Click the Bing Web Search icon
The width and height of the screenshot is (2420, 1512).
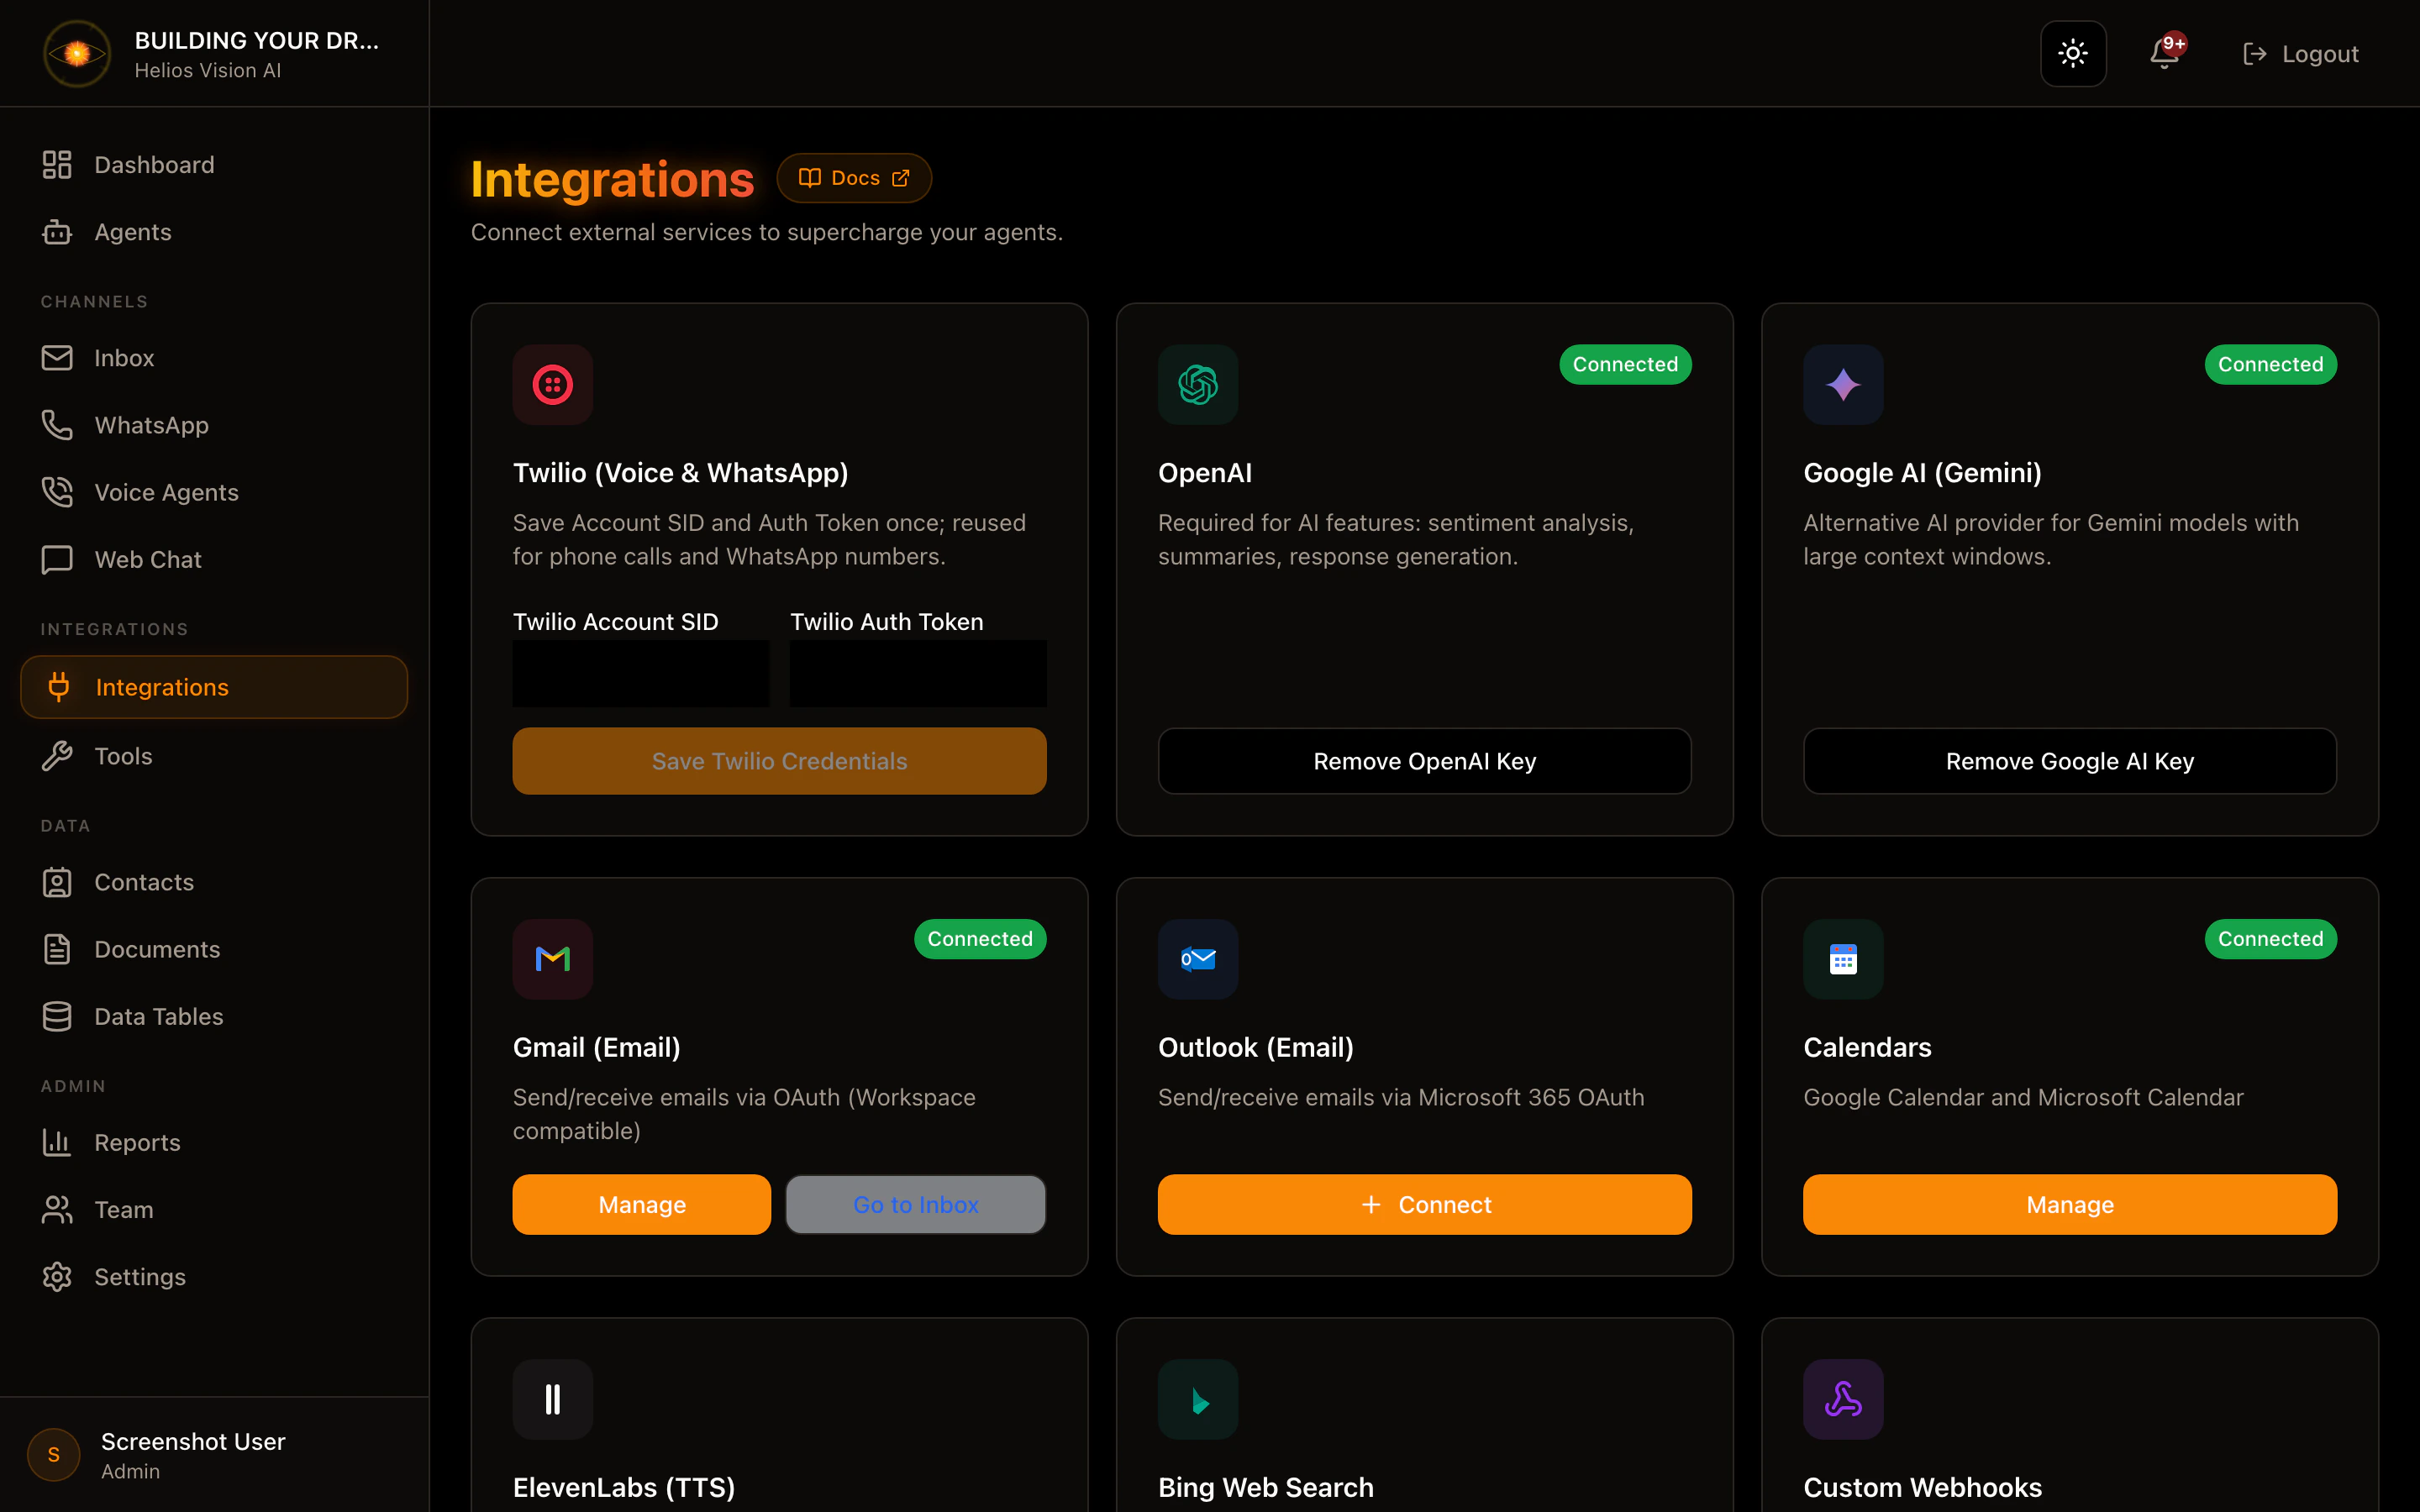point(1197,1398)
